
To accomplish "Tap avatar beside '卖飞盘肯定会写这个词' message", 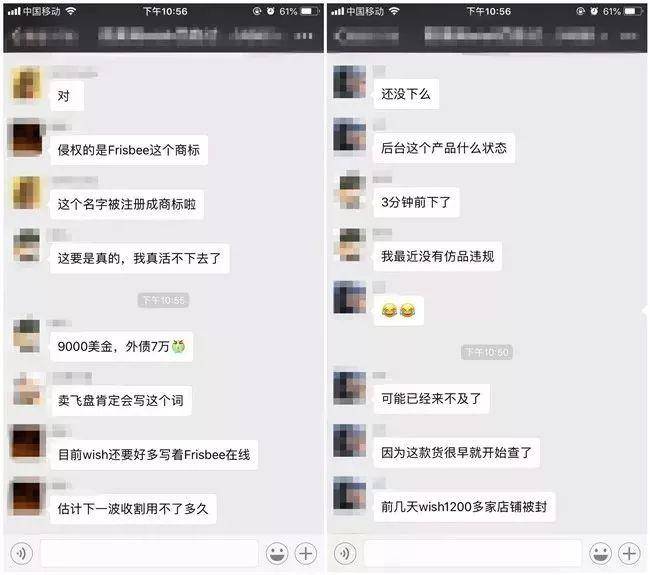I will [28, 389].
